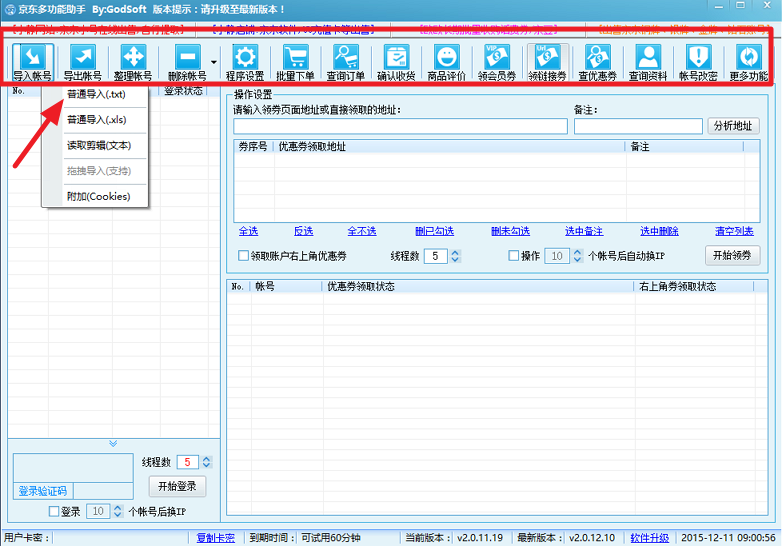
Task: Click the 优惠券领取地址 column header
Action: (450, 147)
